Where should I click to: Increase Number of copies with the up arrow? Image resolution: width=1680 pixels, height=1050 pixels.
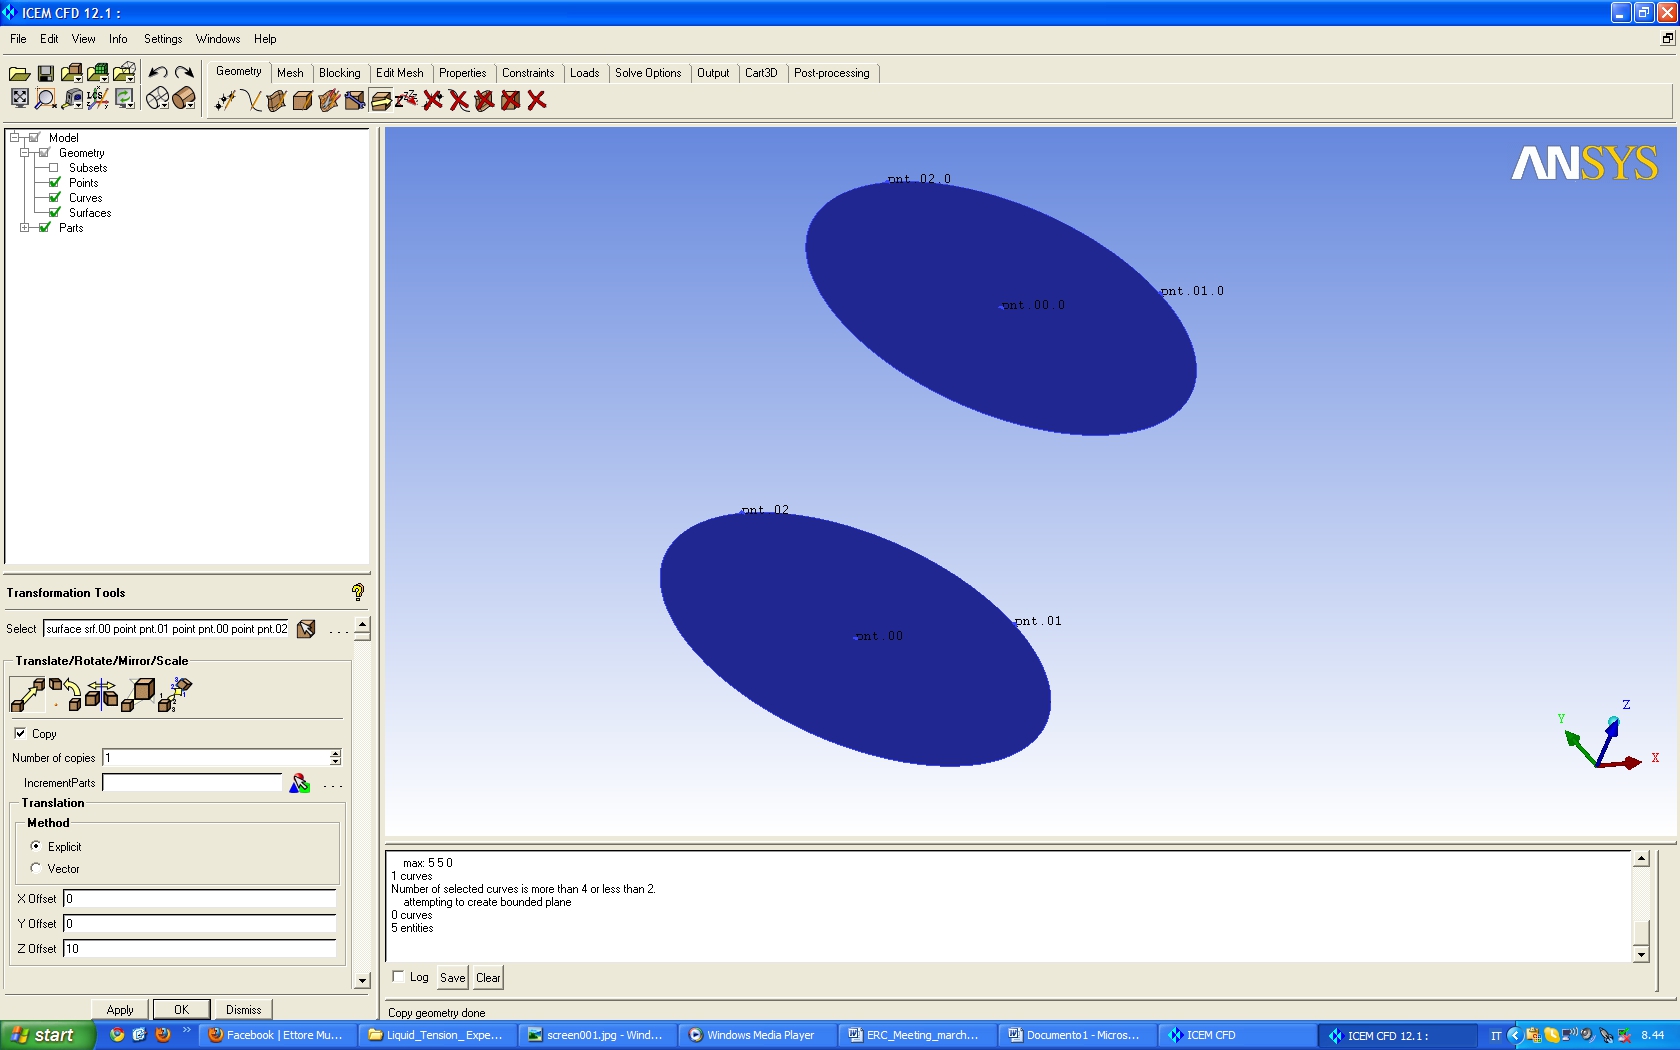(x=335, y=753)
